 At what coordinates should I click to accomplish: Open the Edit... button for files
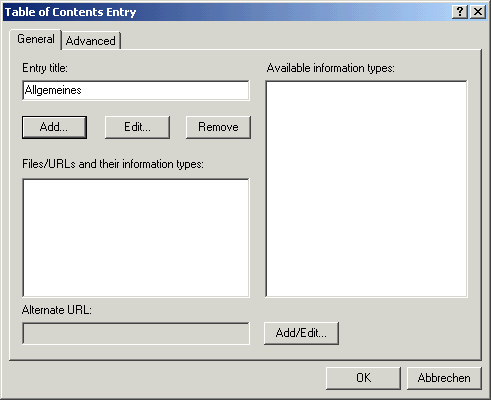tap(137, 127)
